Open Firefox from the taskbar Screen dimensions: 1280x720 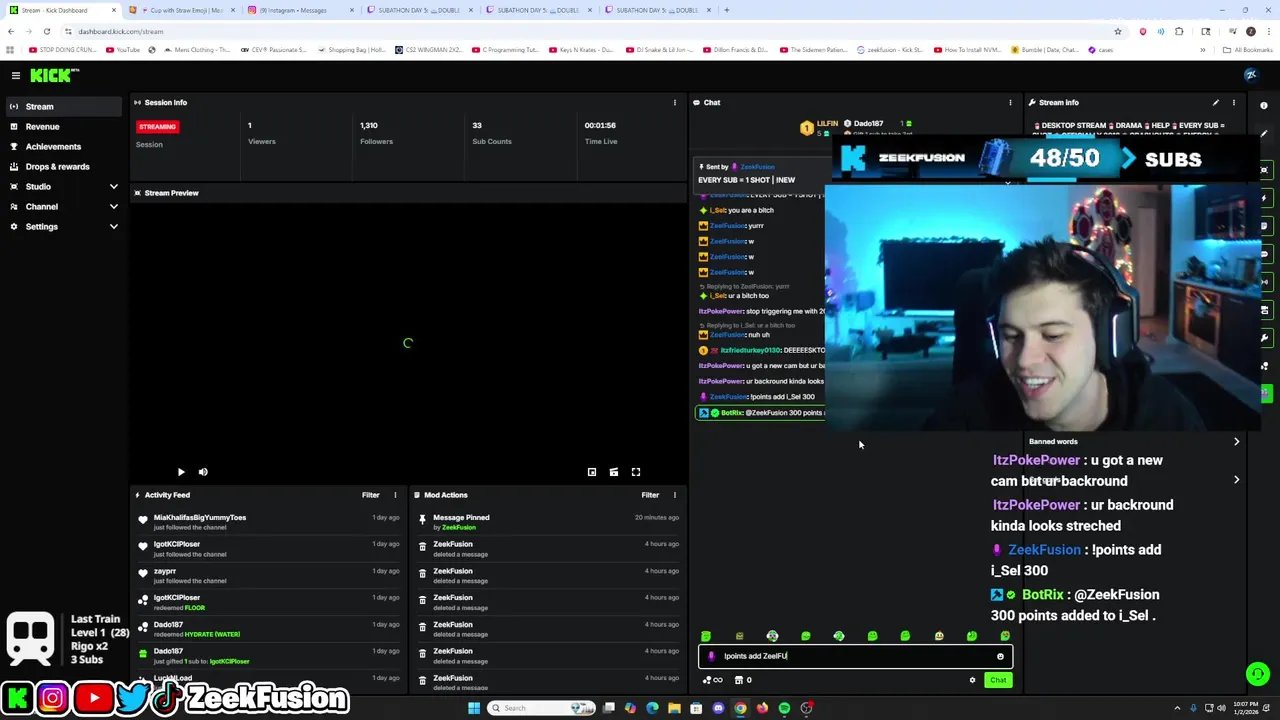point(762,708)
